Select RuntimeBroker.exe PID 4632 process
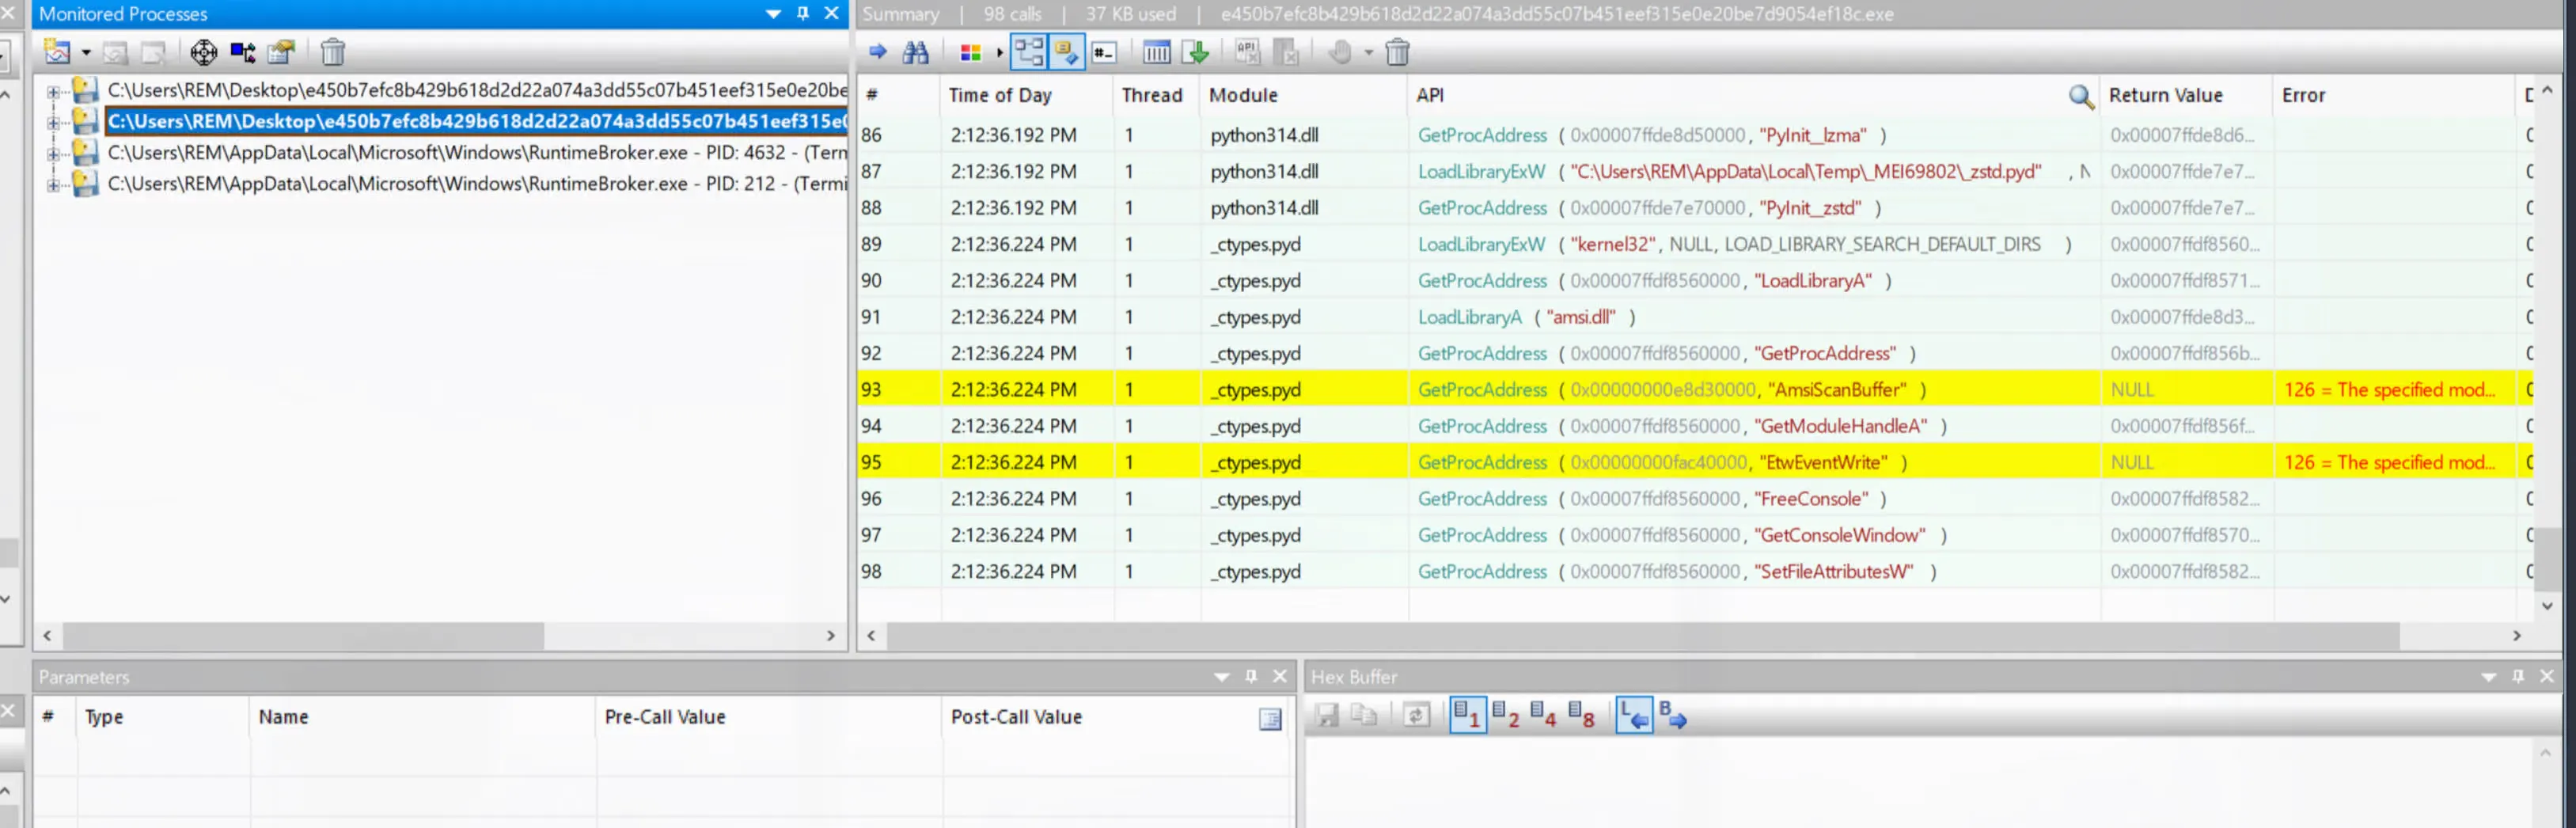This screenshot has width=2576, height=828. 477,153
